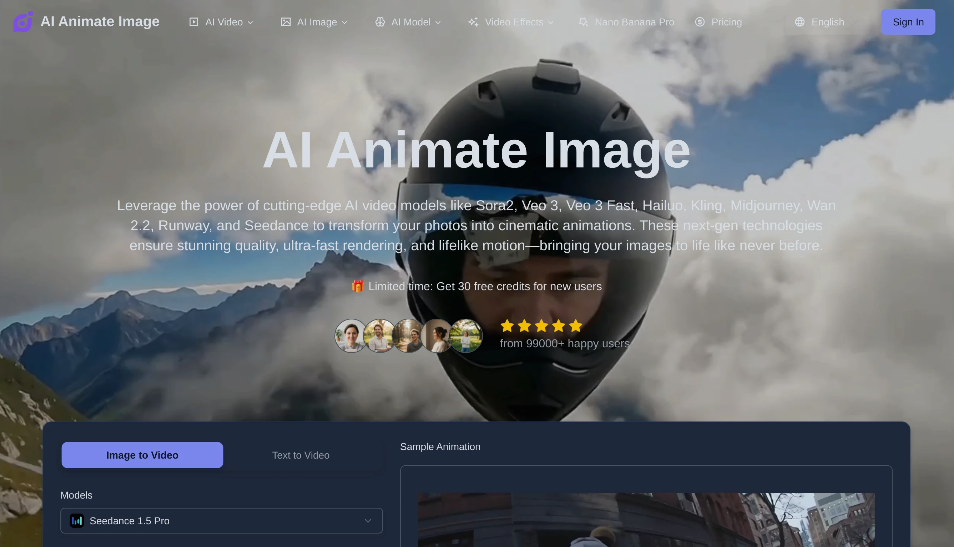Expand the AI Image dropdown chevron
The width and height of the screenshot is (954, 547).
pyautogui.click(x=345, y=22)
